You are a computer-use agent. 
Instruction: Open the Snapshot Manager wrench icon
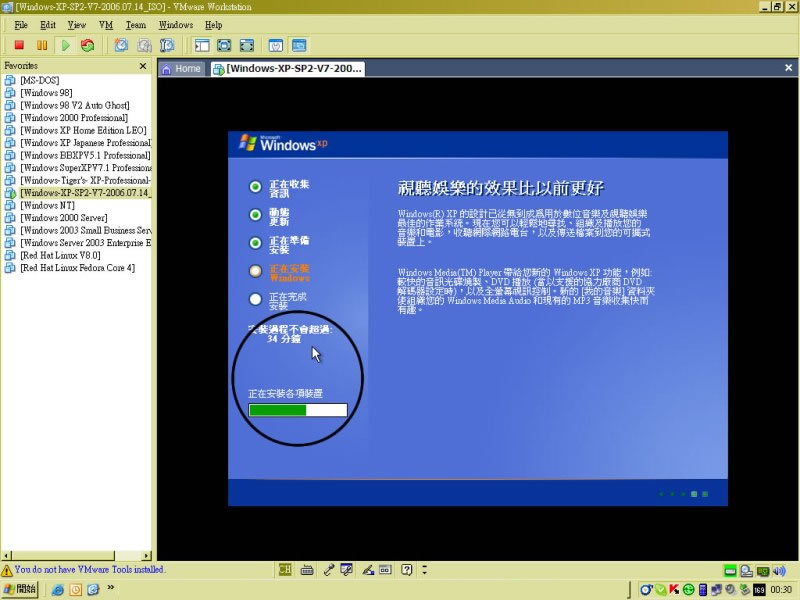coord(167,45)
